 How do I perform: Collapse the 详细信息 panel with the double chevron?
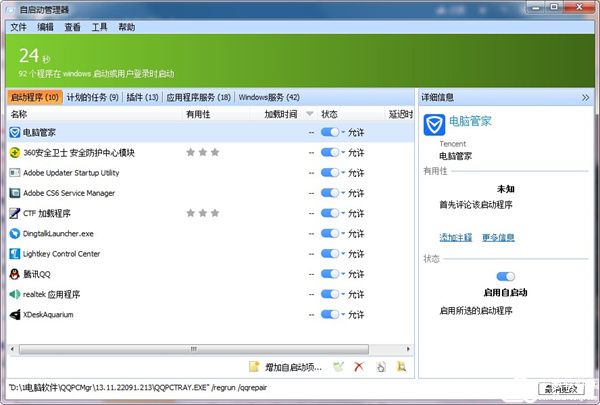(585, 98)
